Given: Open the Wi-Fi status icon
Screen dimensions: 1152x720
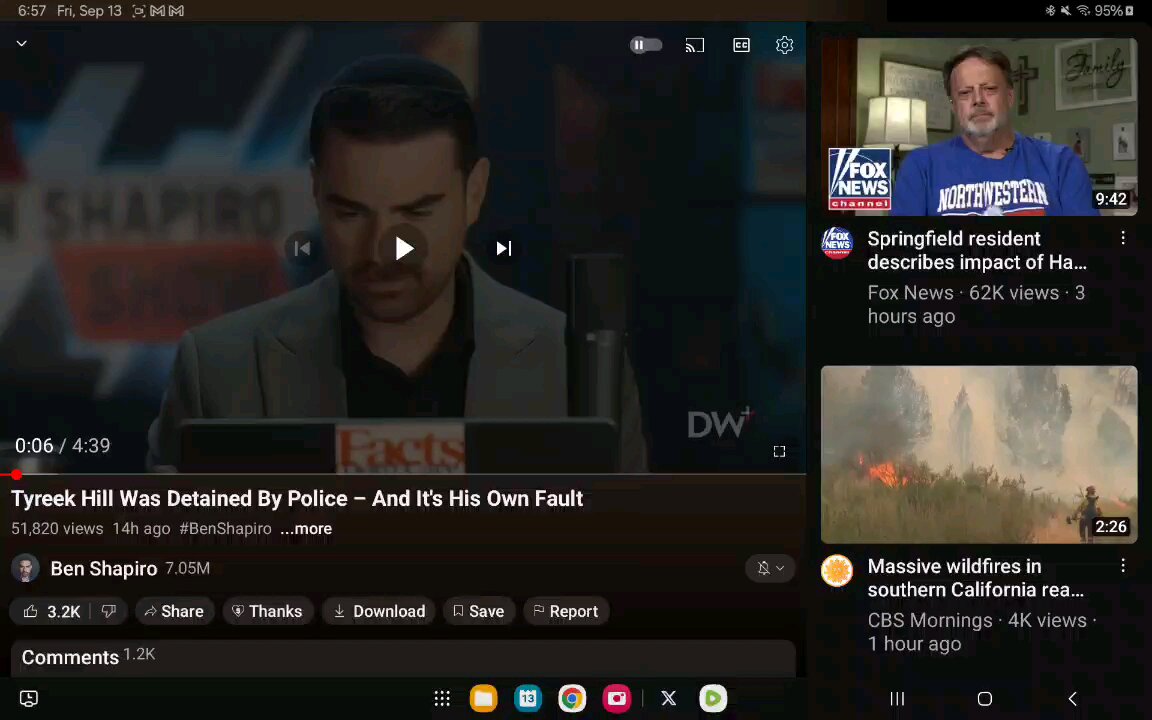Looking at the screenshot, I should coord(1083,11).
